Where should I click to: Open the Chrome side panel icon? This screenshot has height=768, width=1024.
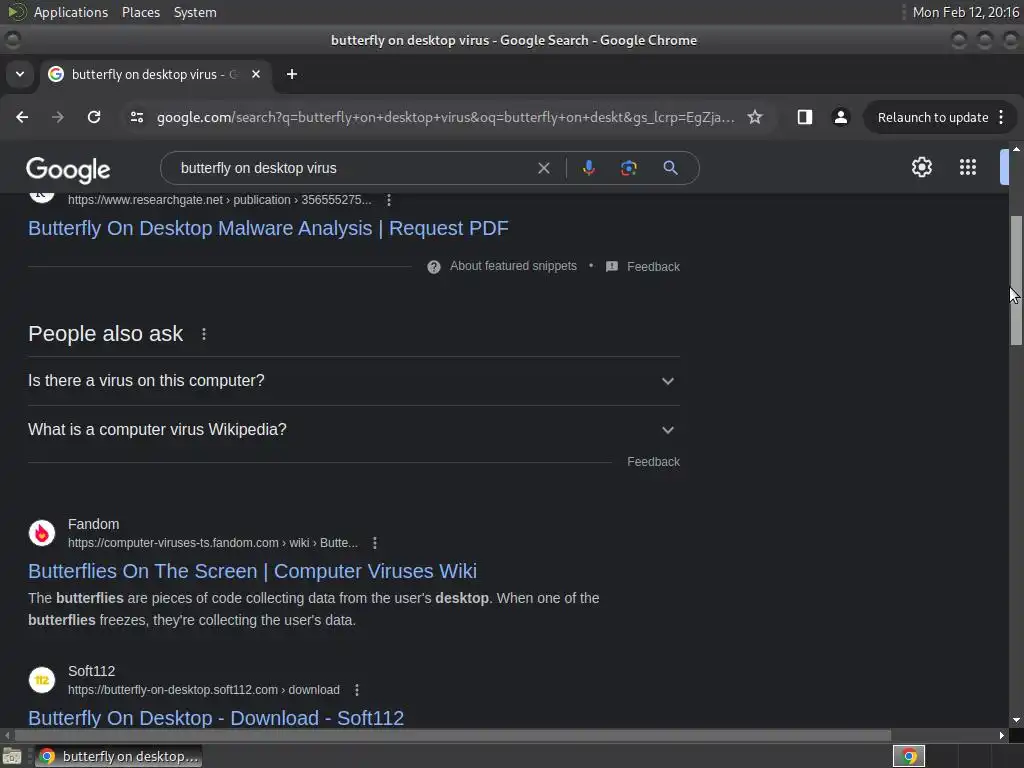pyautogui.click(x=805, y=117)
